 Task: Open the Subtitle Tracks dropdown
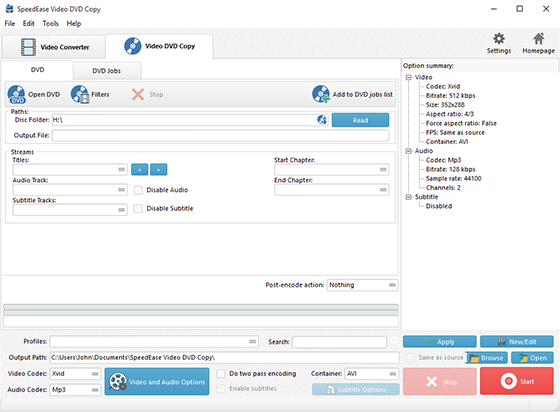click(x=70, y=210)
